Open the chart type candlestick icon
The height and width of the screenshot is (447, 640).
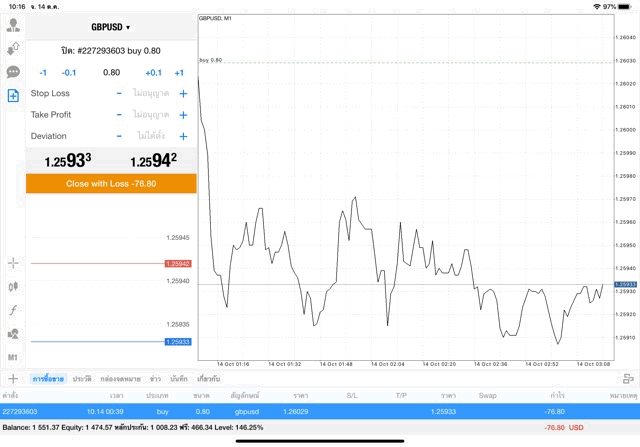coord(13,287)
